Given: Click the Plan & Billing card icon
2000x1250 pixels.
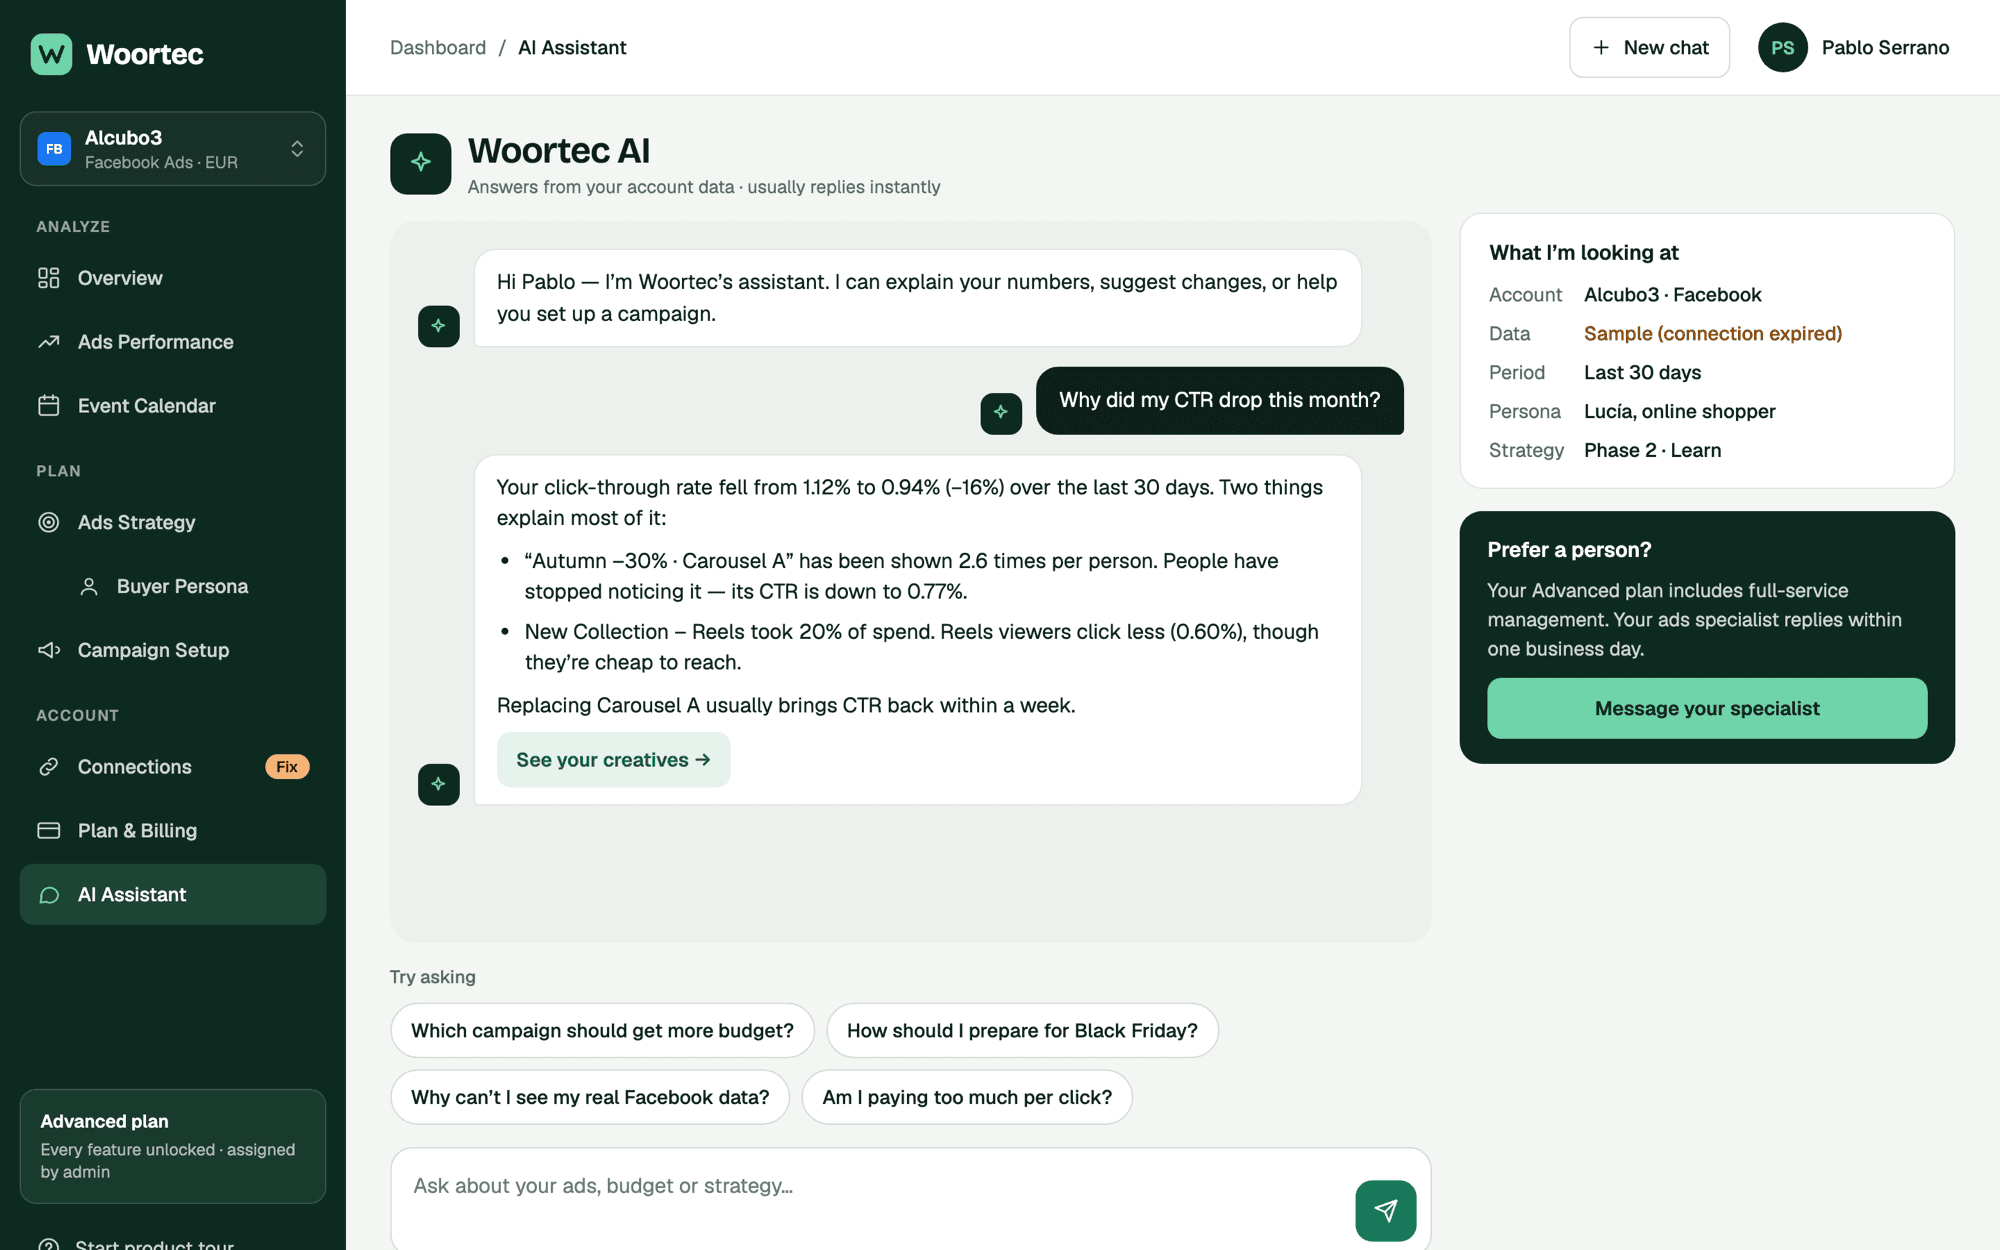Looking at the screenshot, I should coord(49,831).
